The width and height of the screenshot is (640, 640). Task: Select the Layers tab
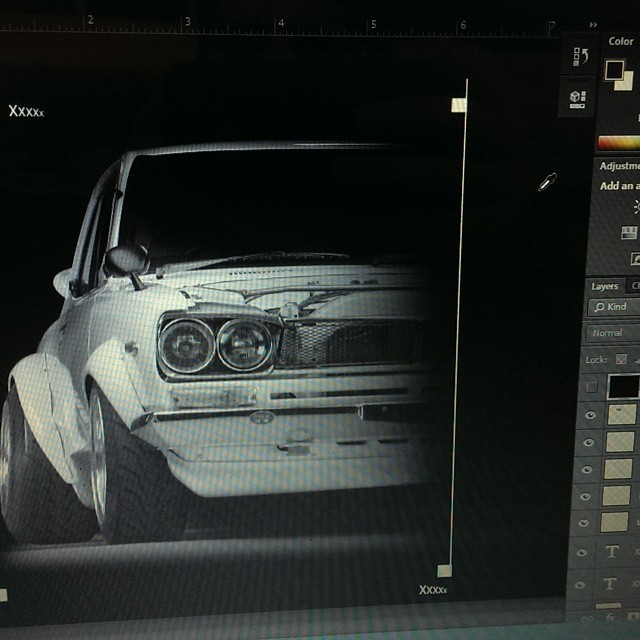[x=604, y=287]
